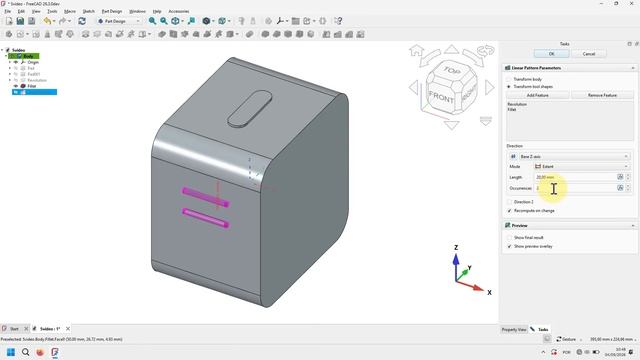Click the New document icon
The width and height of the screenshot is (640, 360).
[9, 21]
